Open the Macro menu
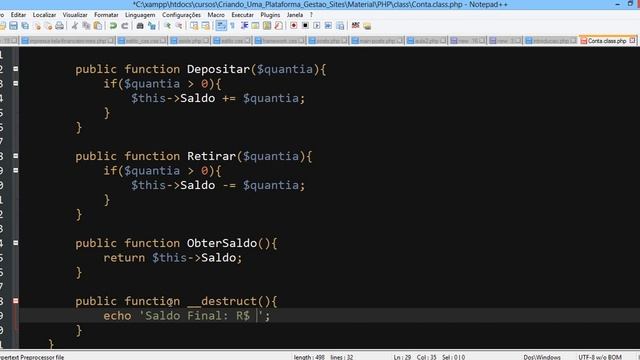The height and width of the screenshot is (360, 640). pyautogui.click(x=216, y=15)
